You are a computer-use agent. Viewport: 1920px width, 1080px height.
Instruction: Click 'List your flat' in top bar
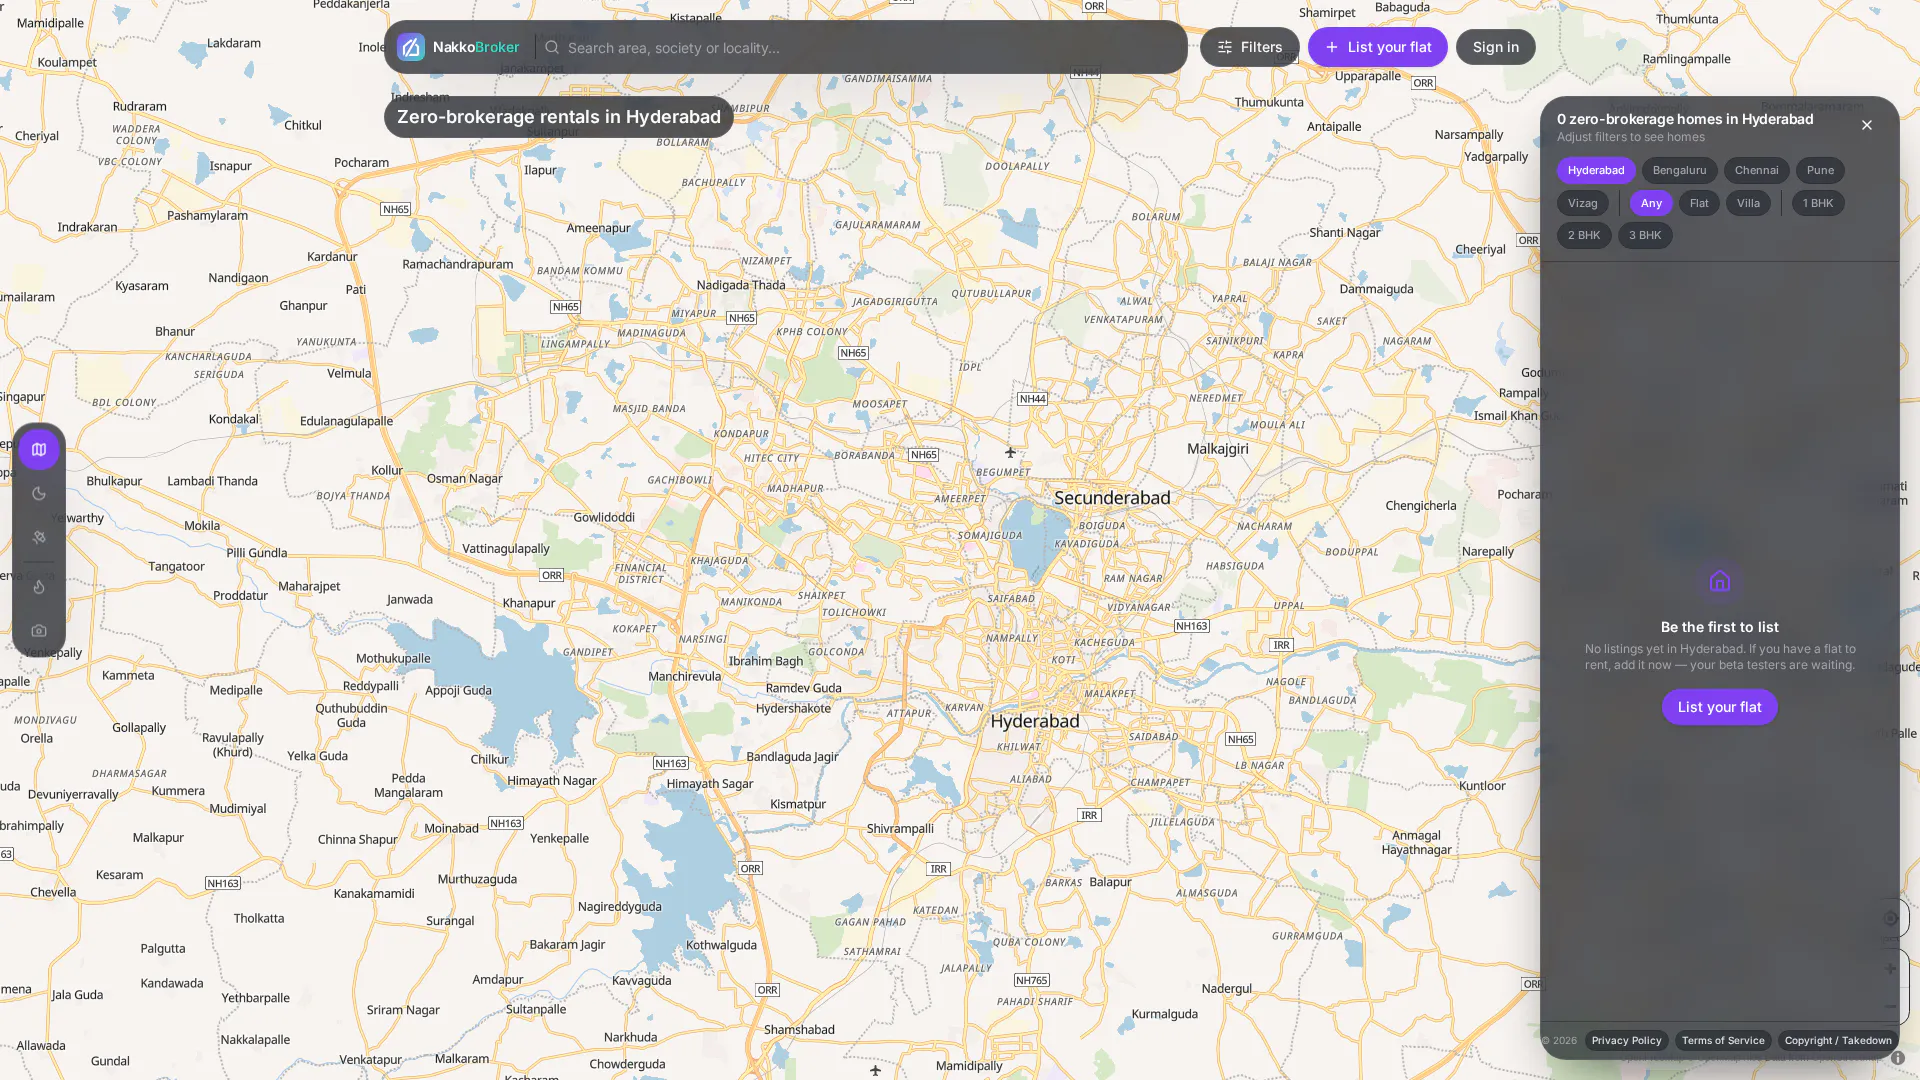1378,47
